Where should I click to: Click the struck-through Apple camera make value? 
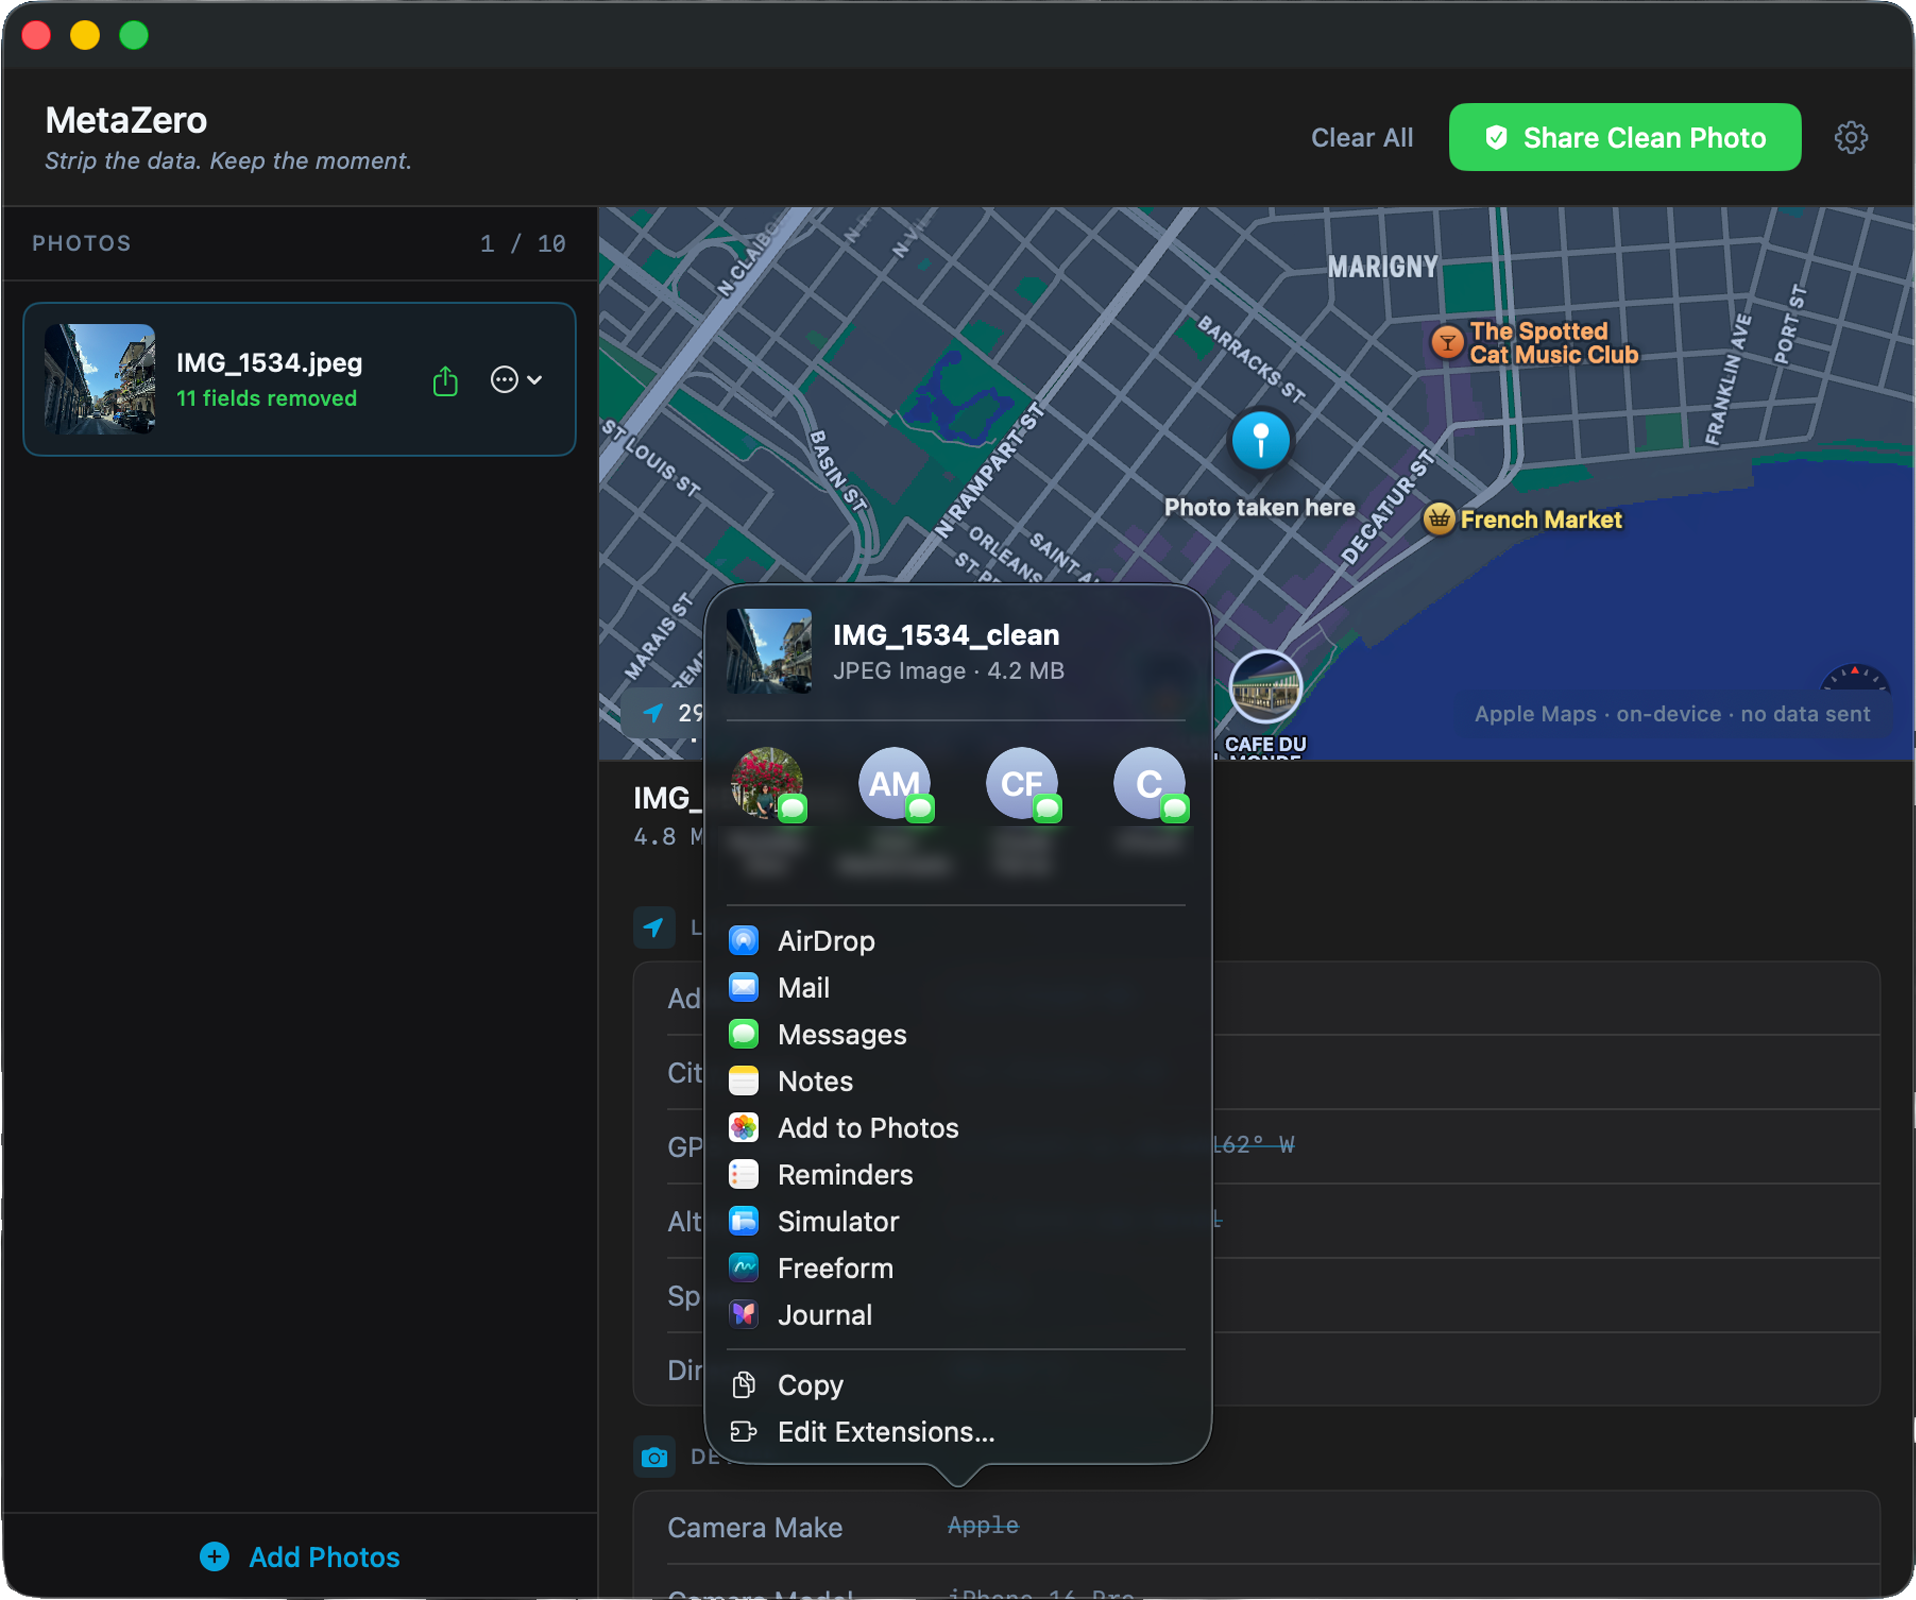983,1526
